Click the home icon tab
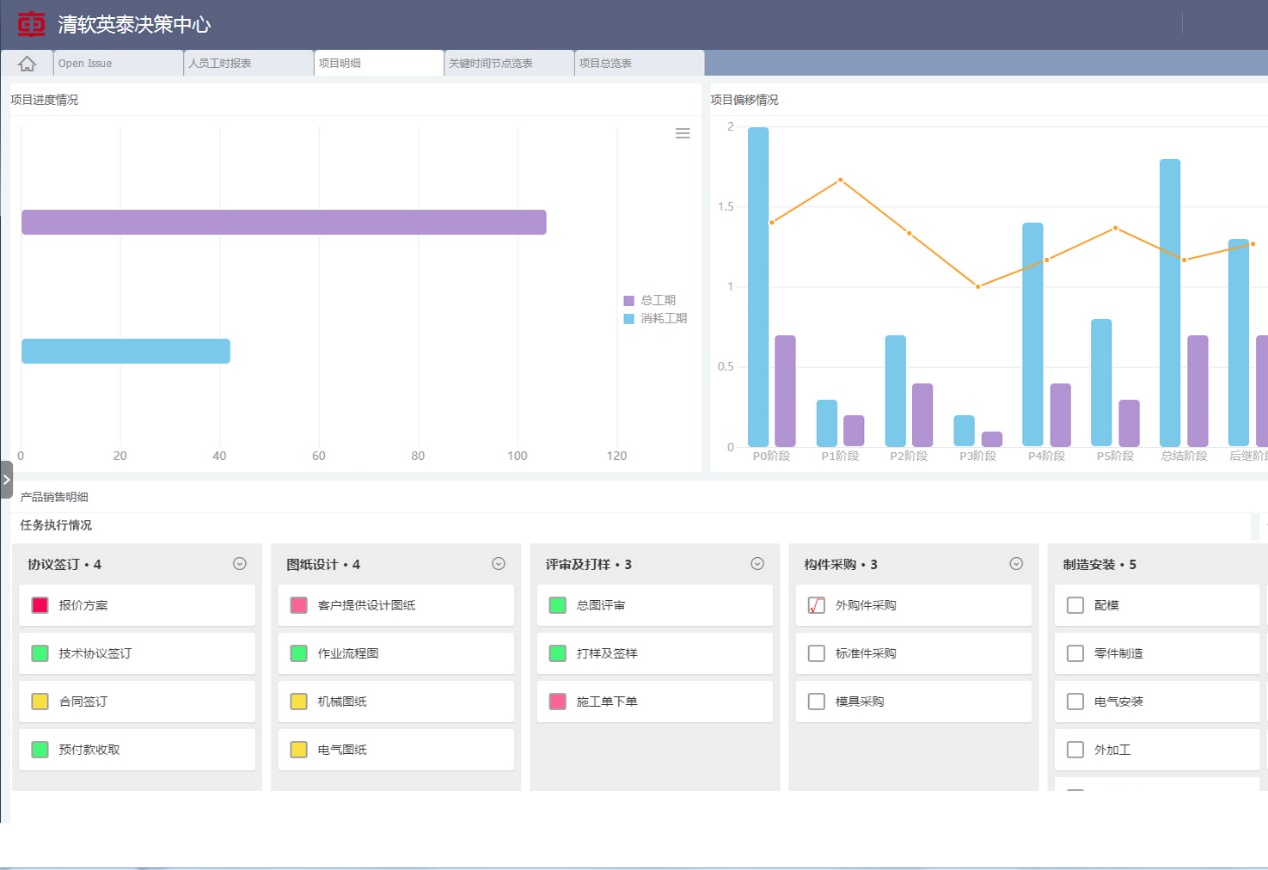 click(27, 64)
